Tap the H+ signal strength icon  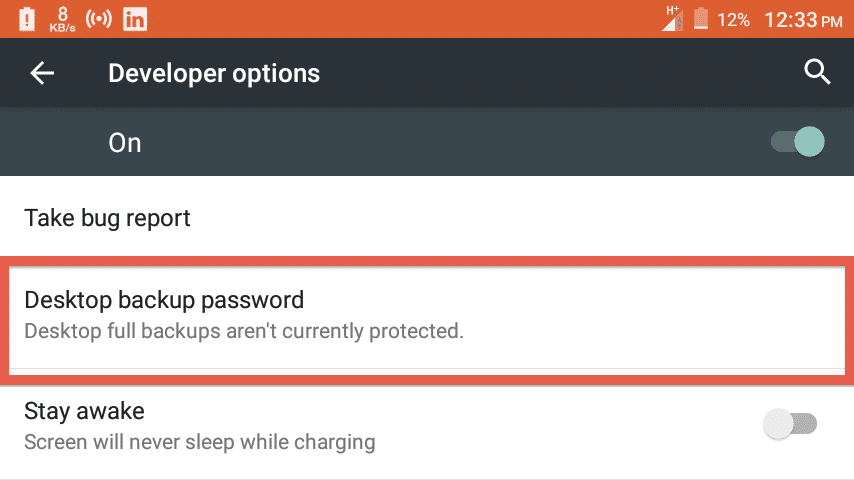point(673,19)
